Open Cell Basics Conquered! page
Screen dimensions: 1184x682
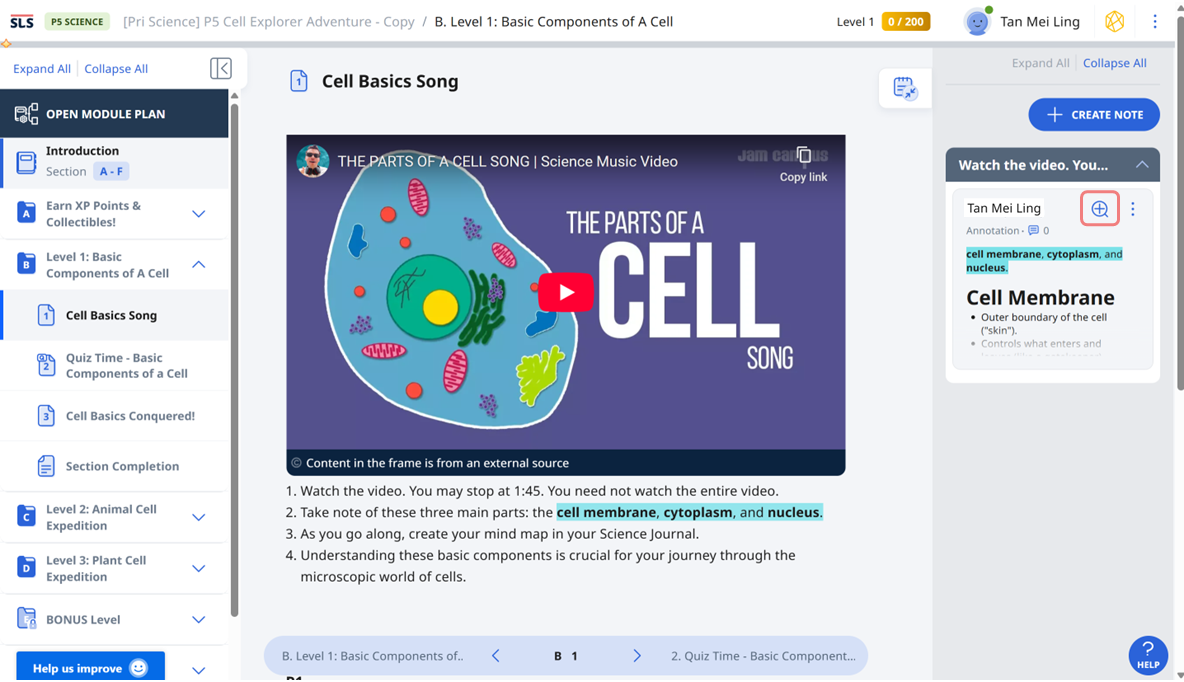coord(130,416)
